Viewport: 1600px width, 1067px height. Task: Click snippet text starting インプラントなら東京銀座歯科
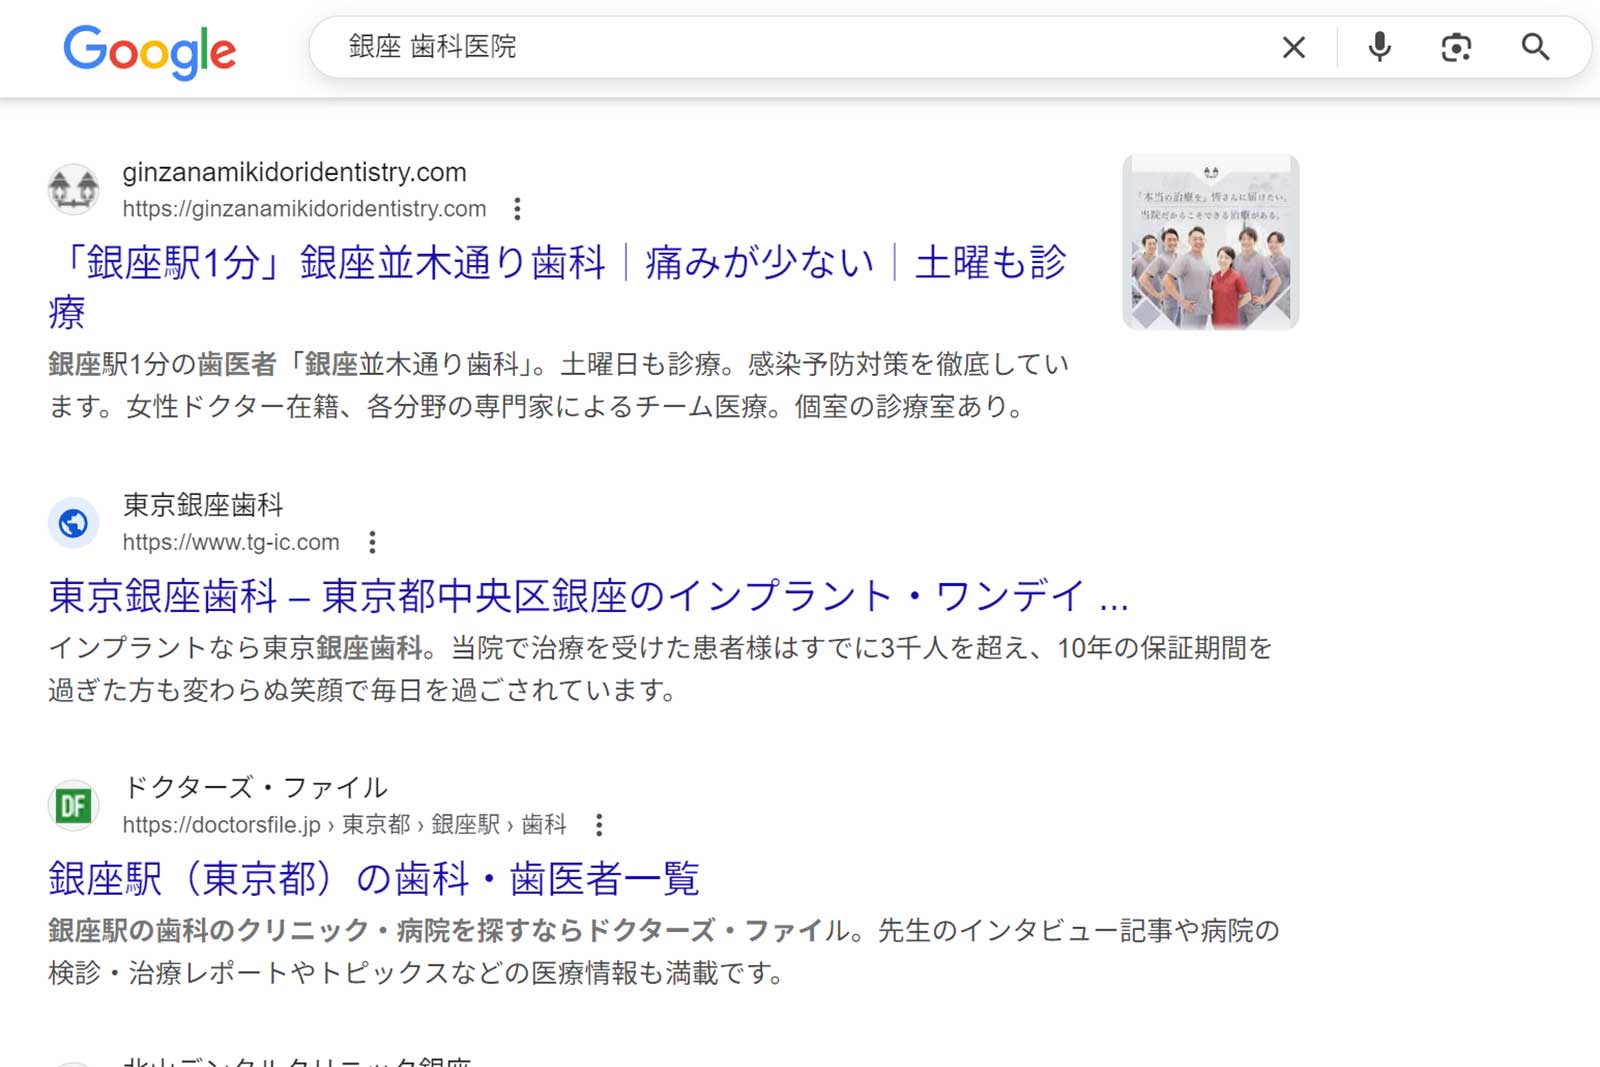click(x=660, y=669)
